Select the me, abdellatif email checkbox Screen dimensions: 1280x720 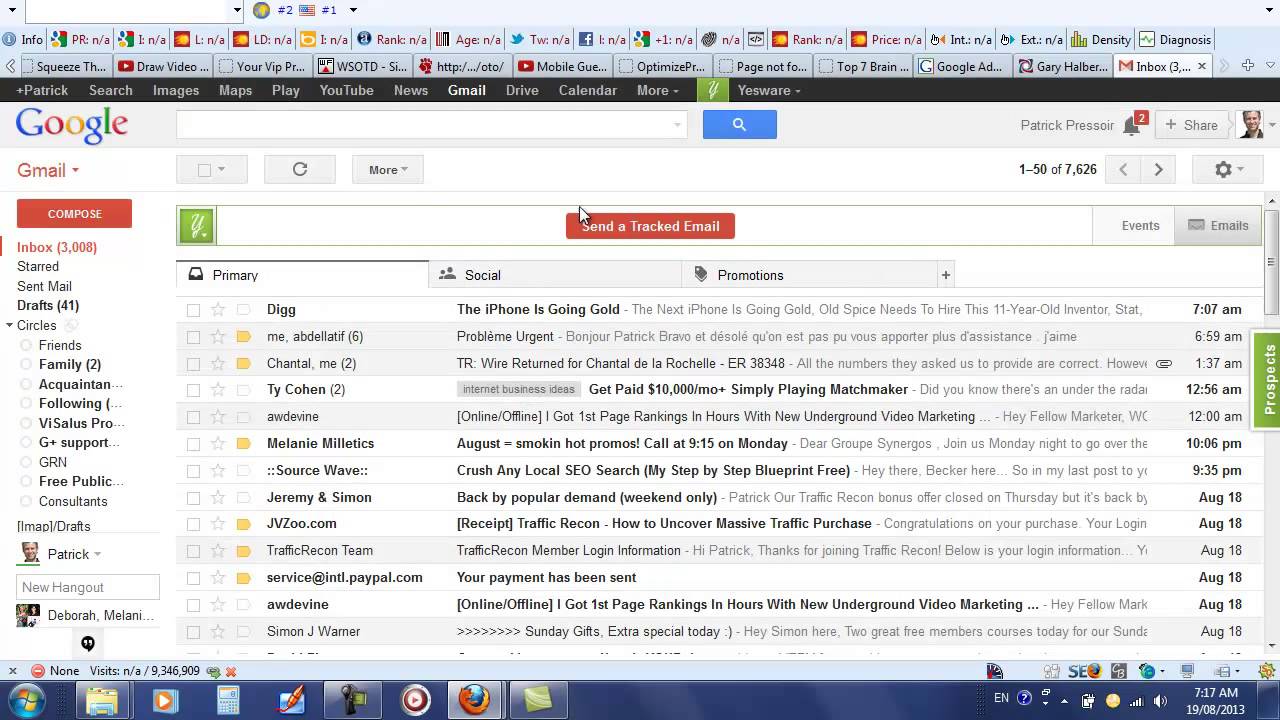[193, 337]
